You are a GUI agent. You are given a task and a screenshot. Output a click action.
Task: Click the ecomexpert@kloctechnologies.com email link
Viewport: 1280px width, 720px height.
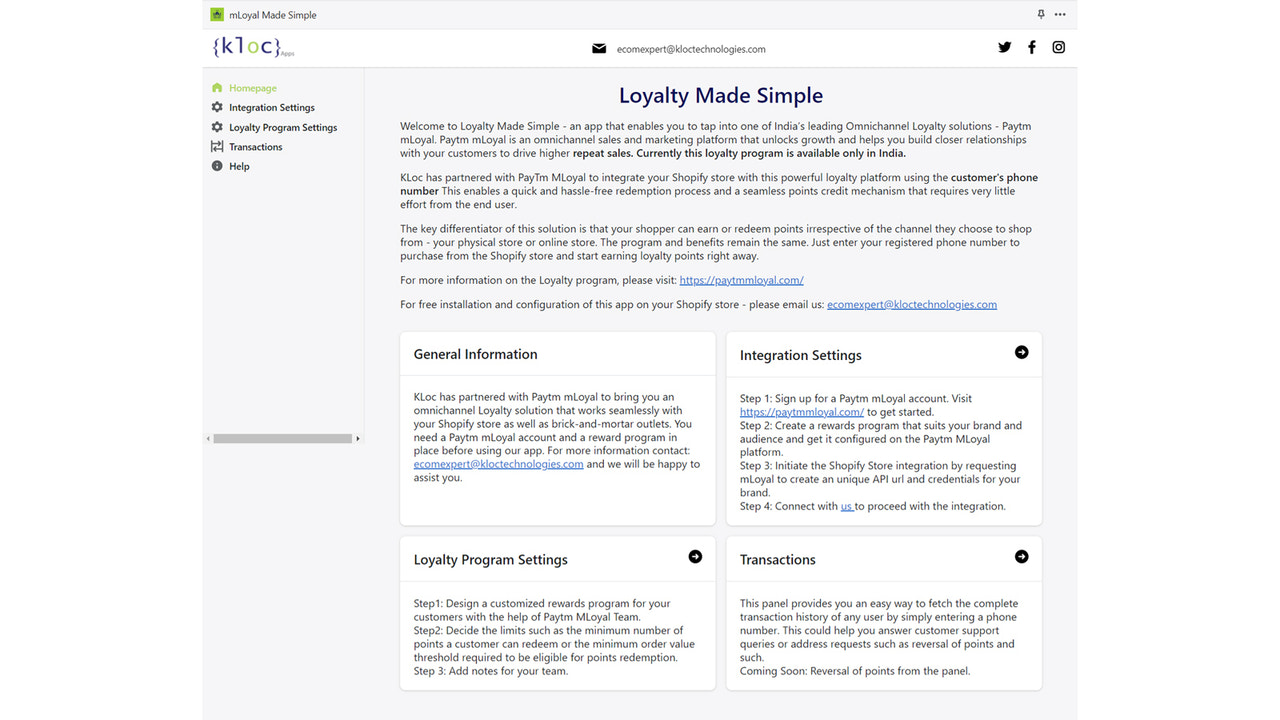[911, 304]
